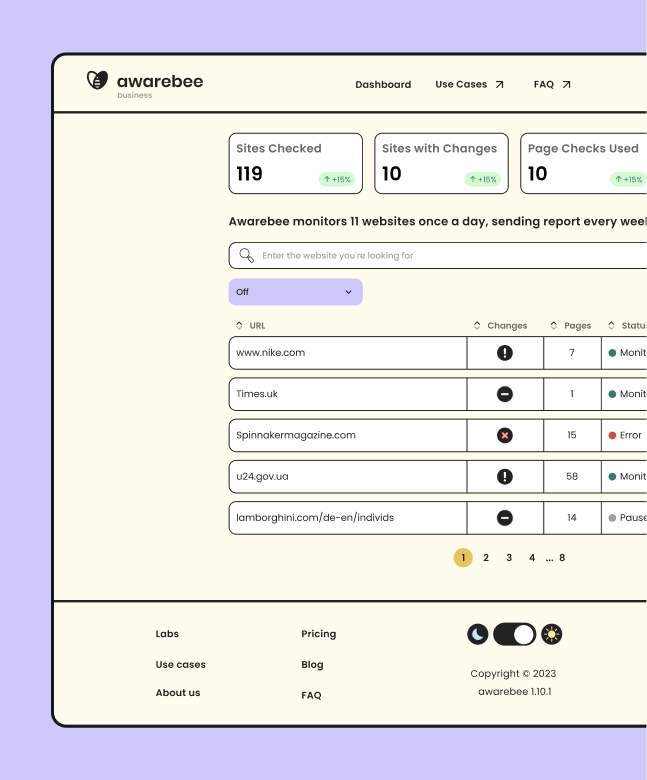Click the pages value 1 for Times.uk
647x780 pixels.
point(572,394)
